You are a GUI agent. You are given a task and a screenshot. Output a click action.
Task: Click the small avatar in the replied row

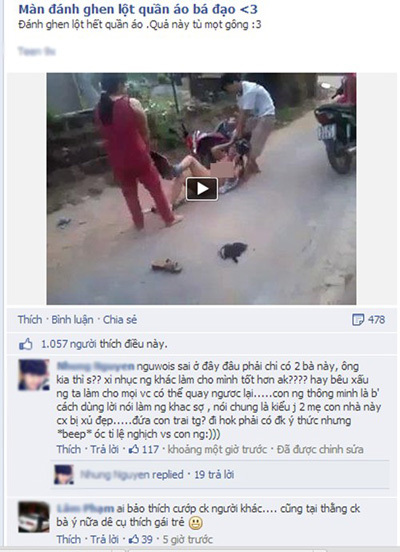click(x=64, y=475)
